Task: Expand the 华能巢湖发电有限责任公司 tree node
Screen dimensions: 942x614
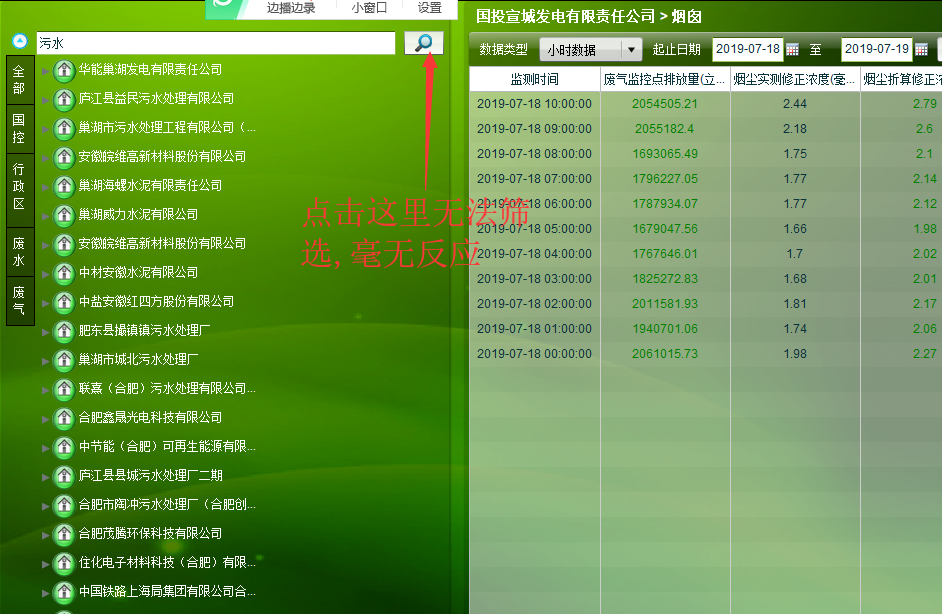Action: coord(46,71)
